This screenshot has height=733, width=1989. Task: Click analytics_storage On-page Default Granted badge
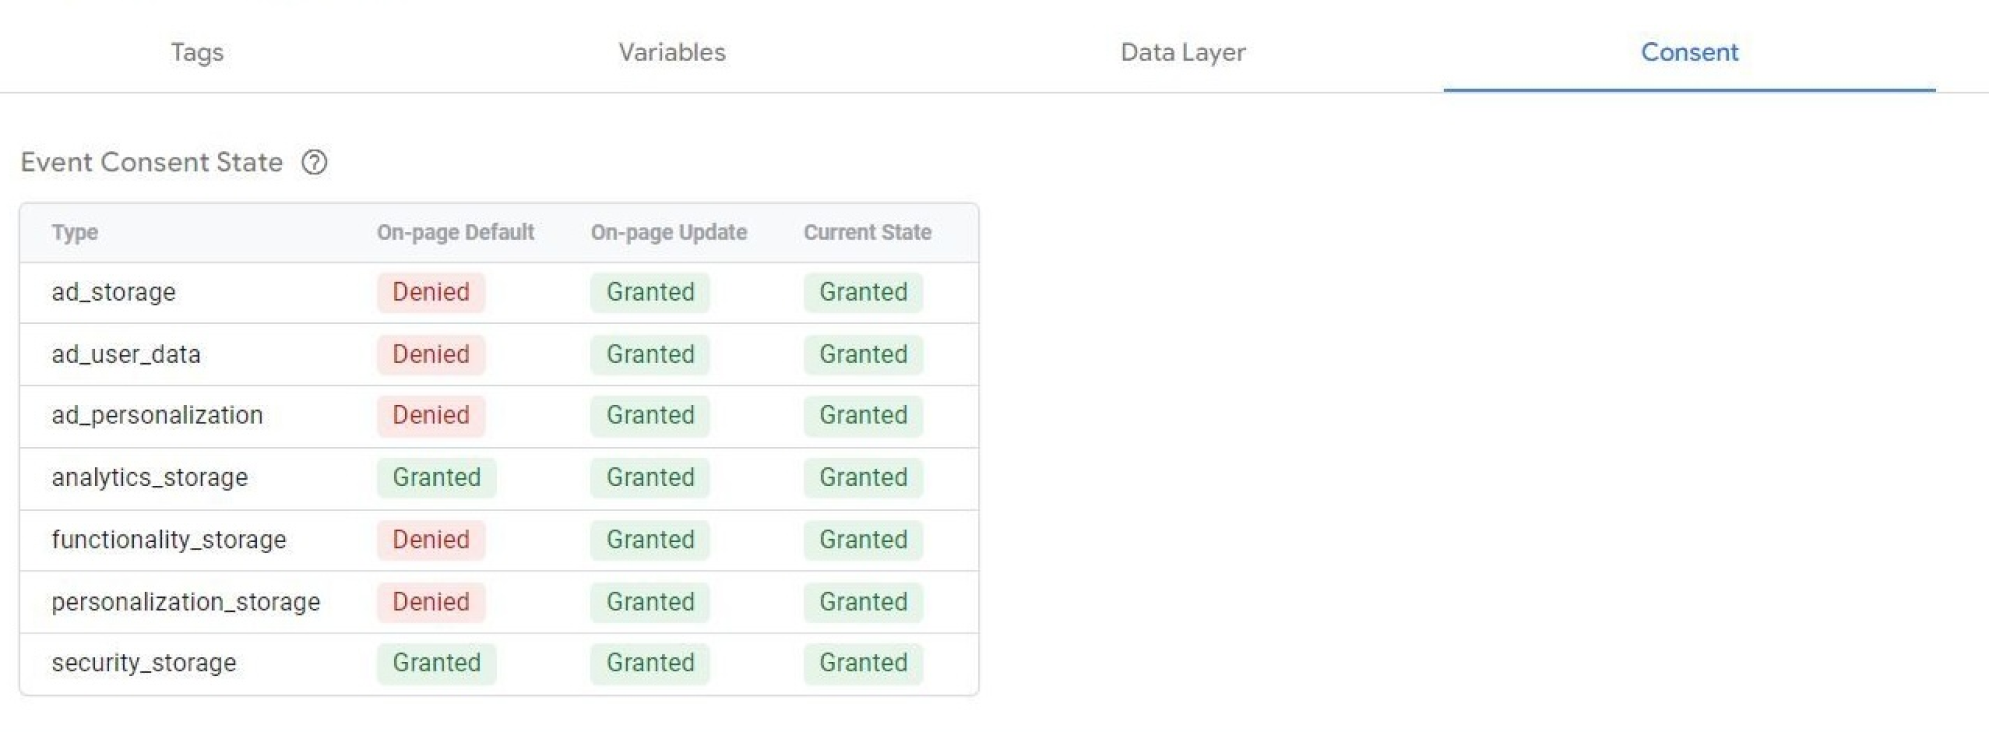pos(436,477)
